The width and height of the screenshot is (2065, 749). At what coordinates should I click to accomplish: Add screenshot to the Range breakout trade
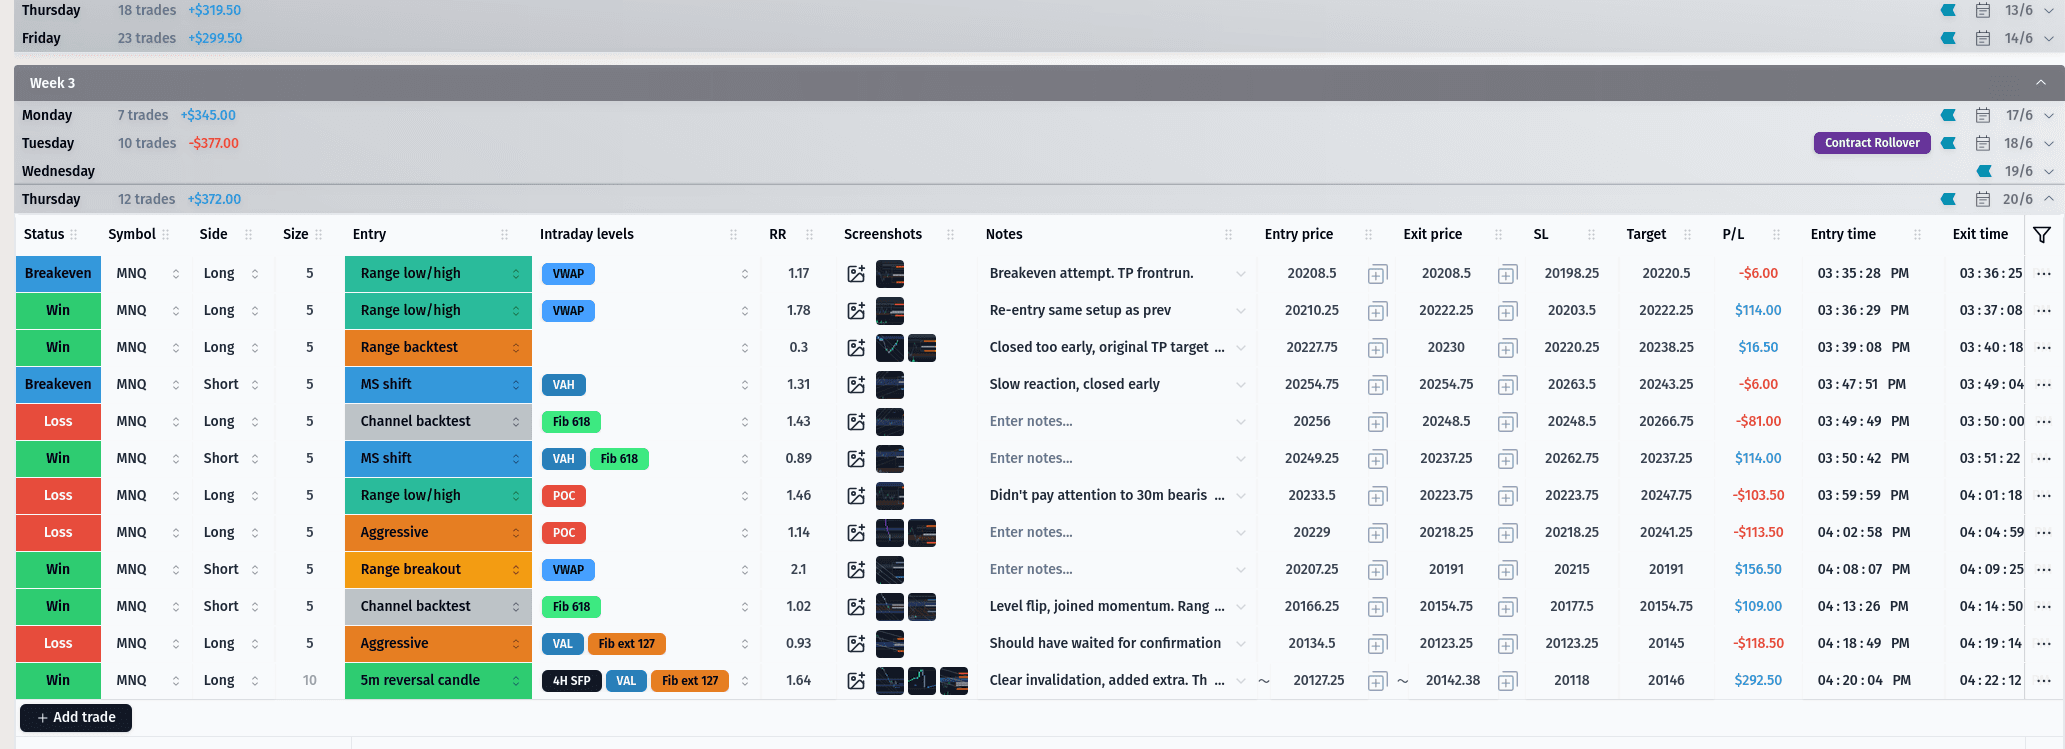point(856,570)
